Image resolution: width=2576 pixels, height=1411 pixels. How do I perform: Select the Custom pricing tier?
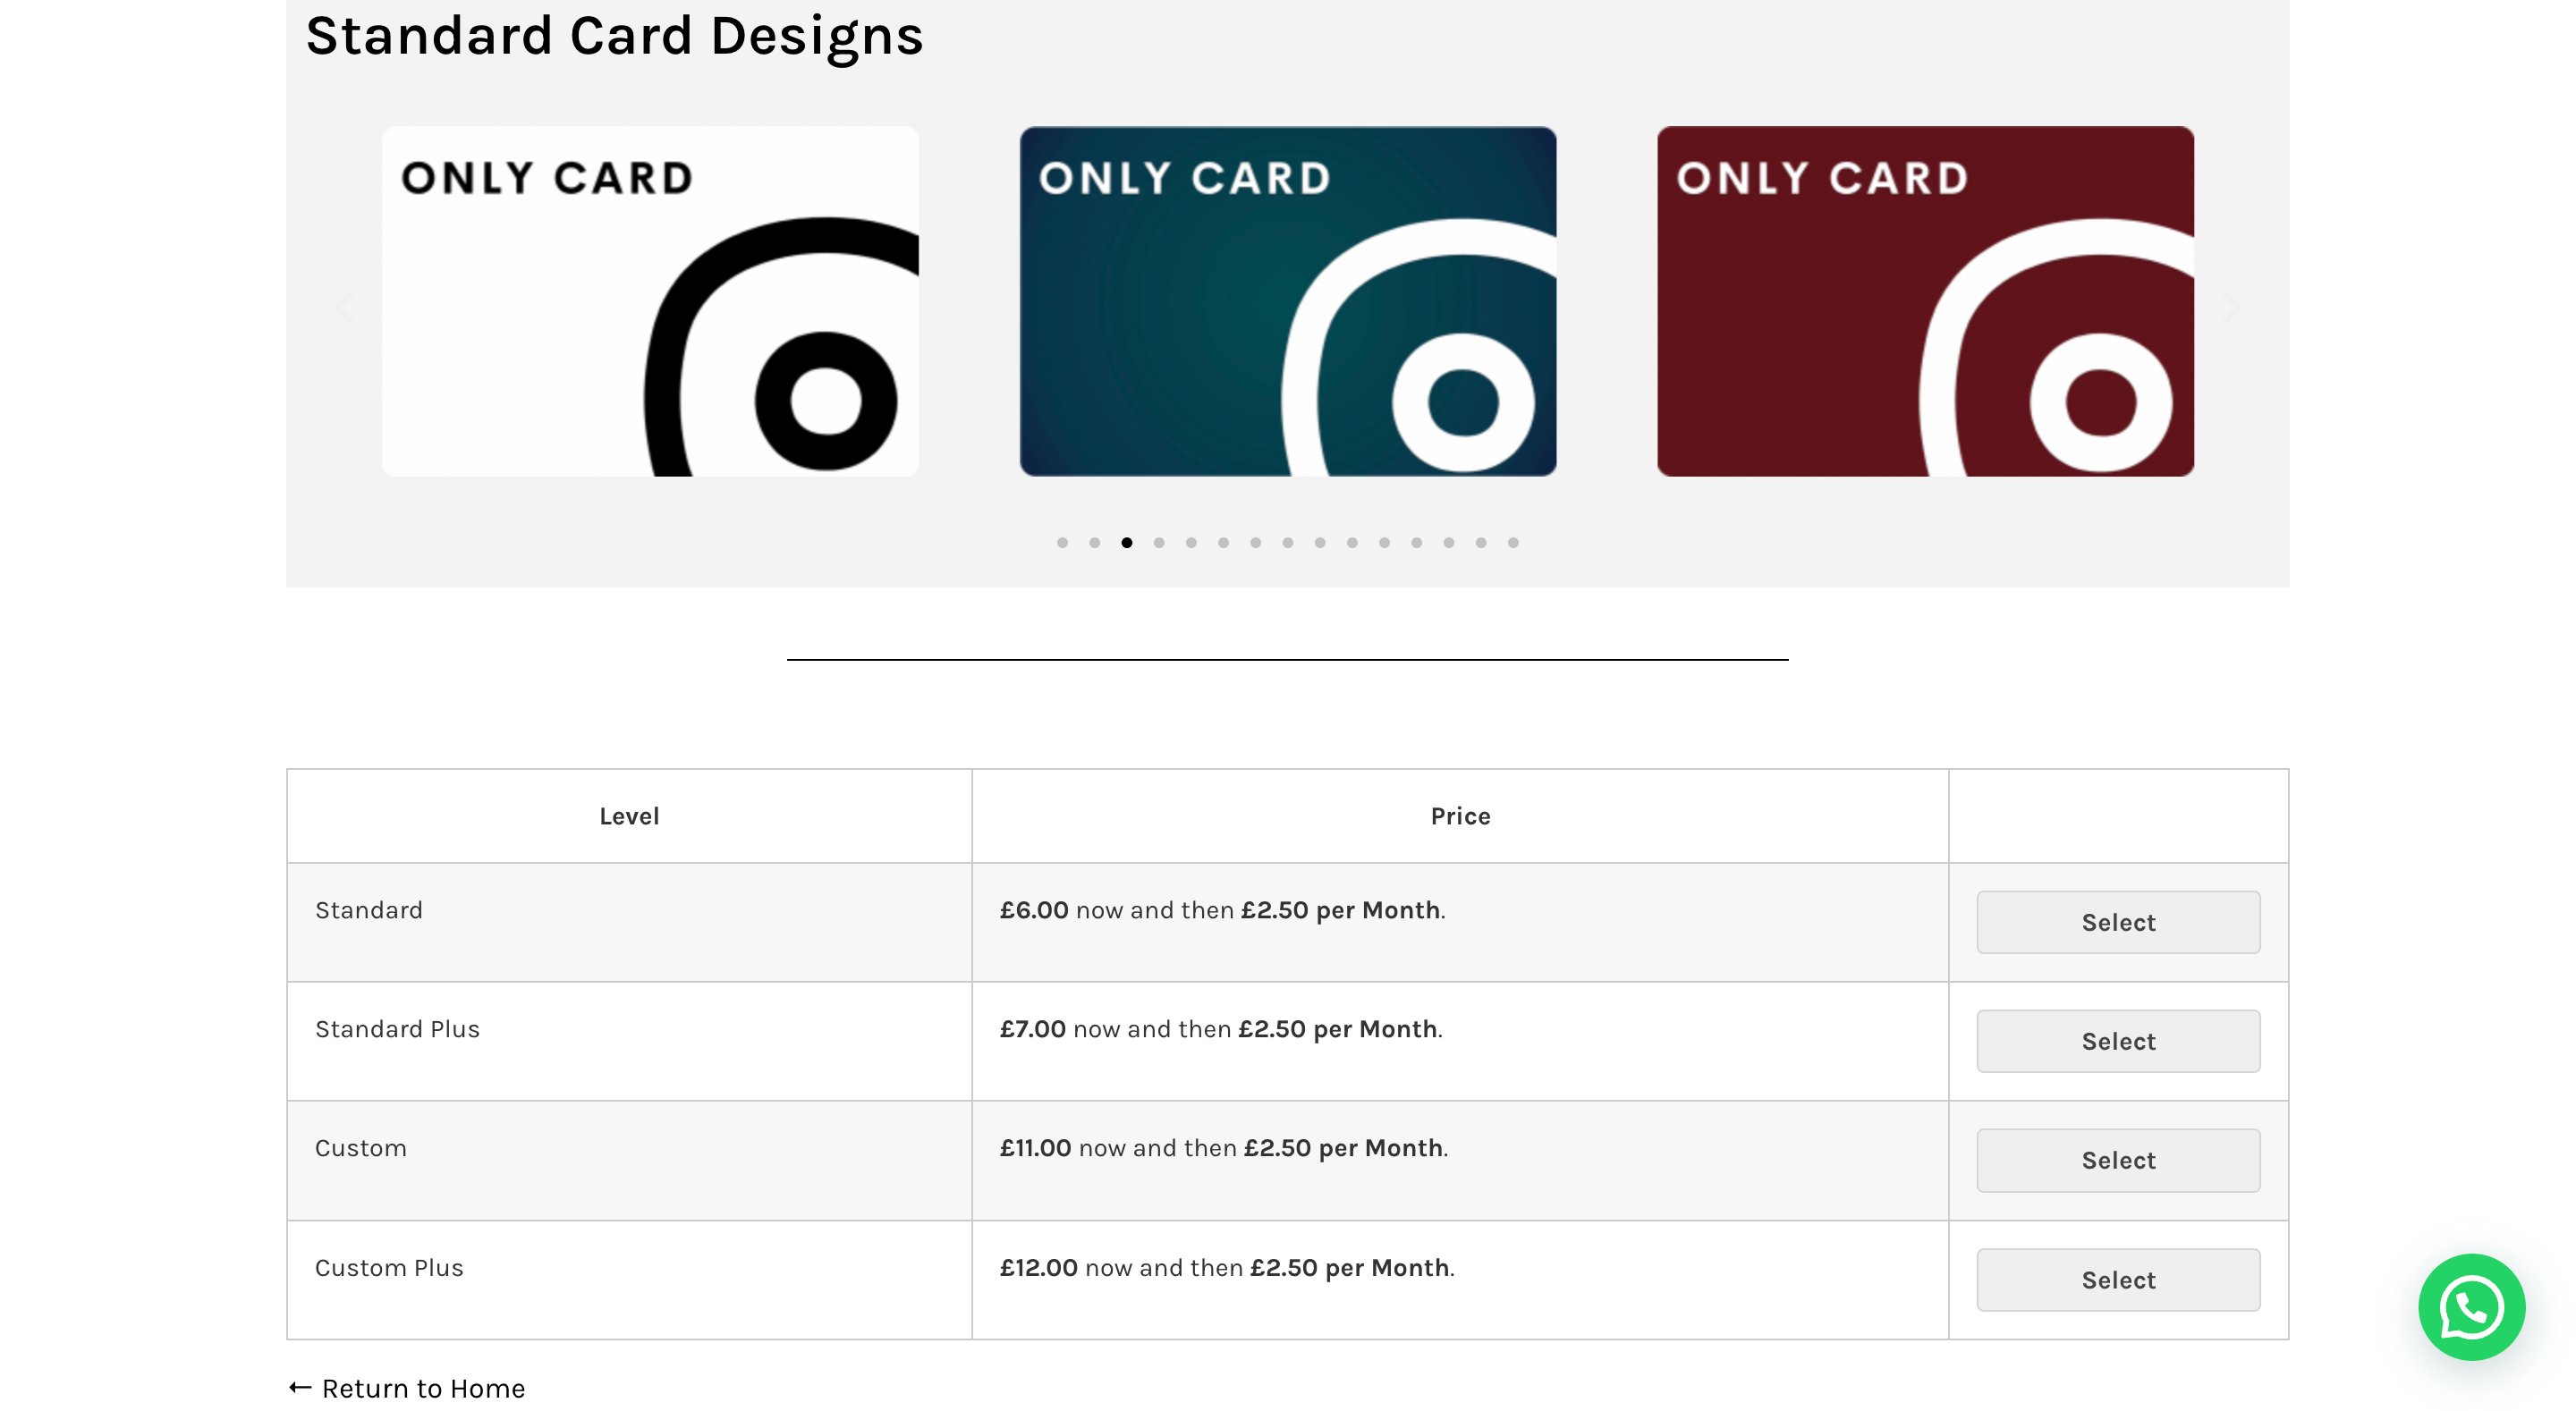click(x=2117, y=1159)
